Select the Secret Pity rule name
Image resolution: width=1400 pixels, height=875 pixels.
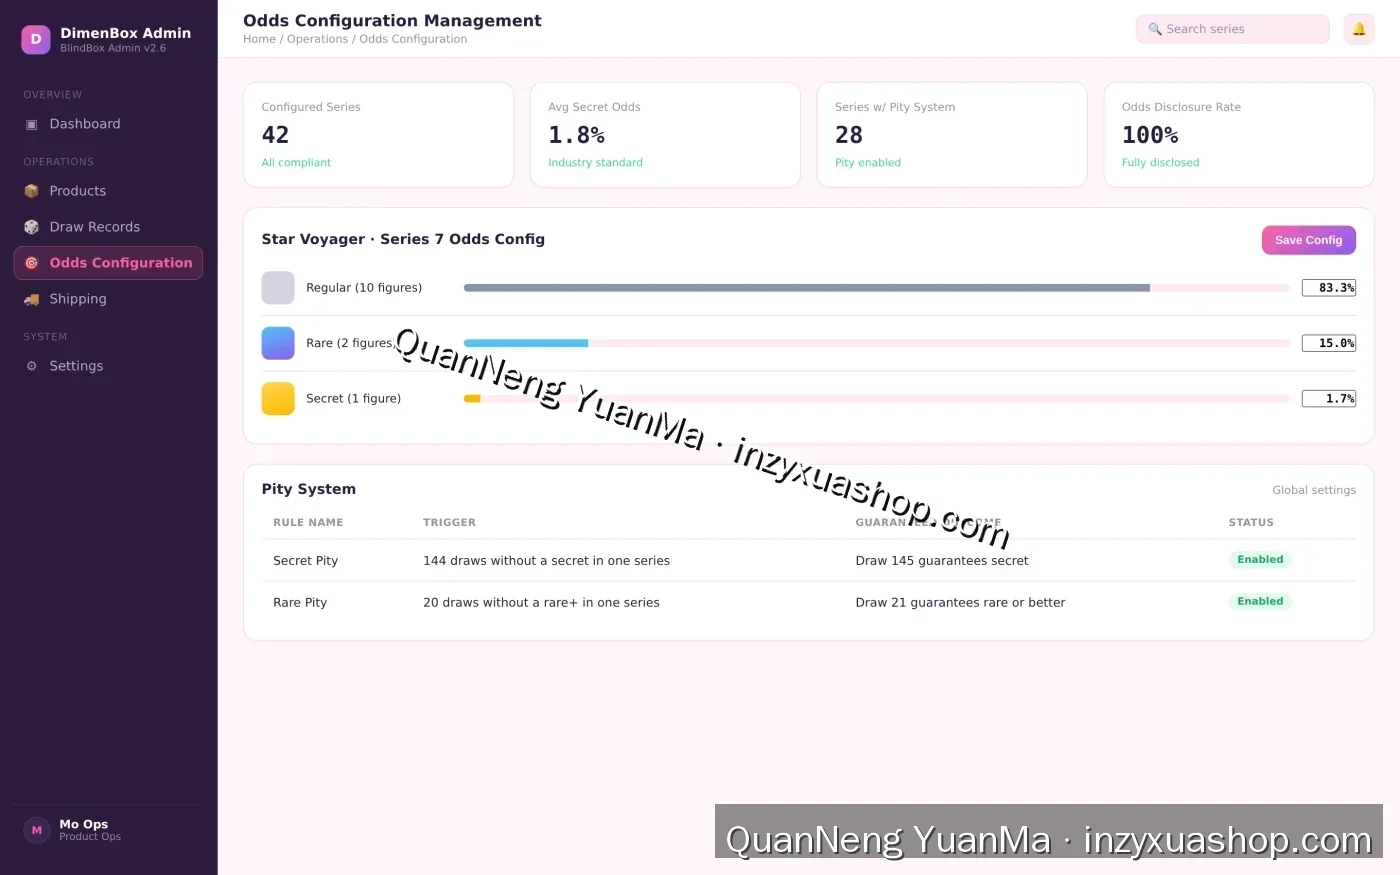point(305,561)
